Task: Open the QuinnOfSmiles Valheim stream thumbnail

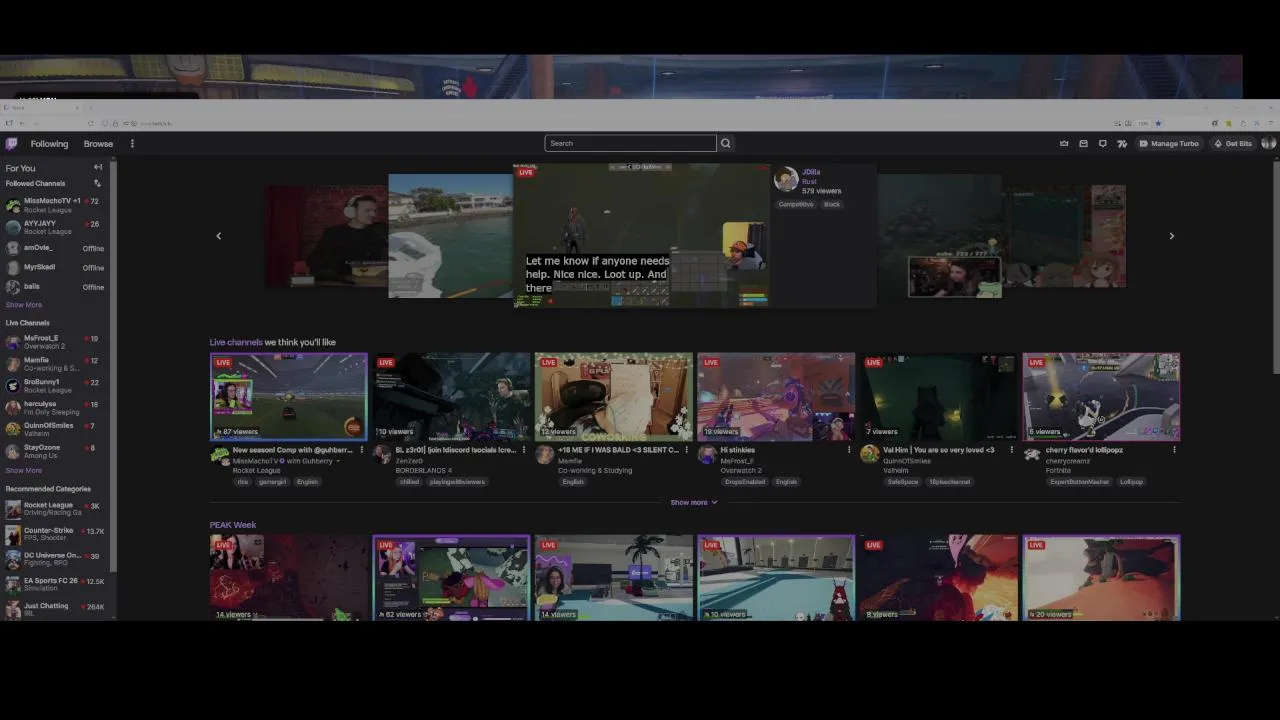Action: click(938, 396)
